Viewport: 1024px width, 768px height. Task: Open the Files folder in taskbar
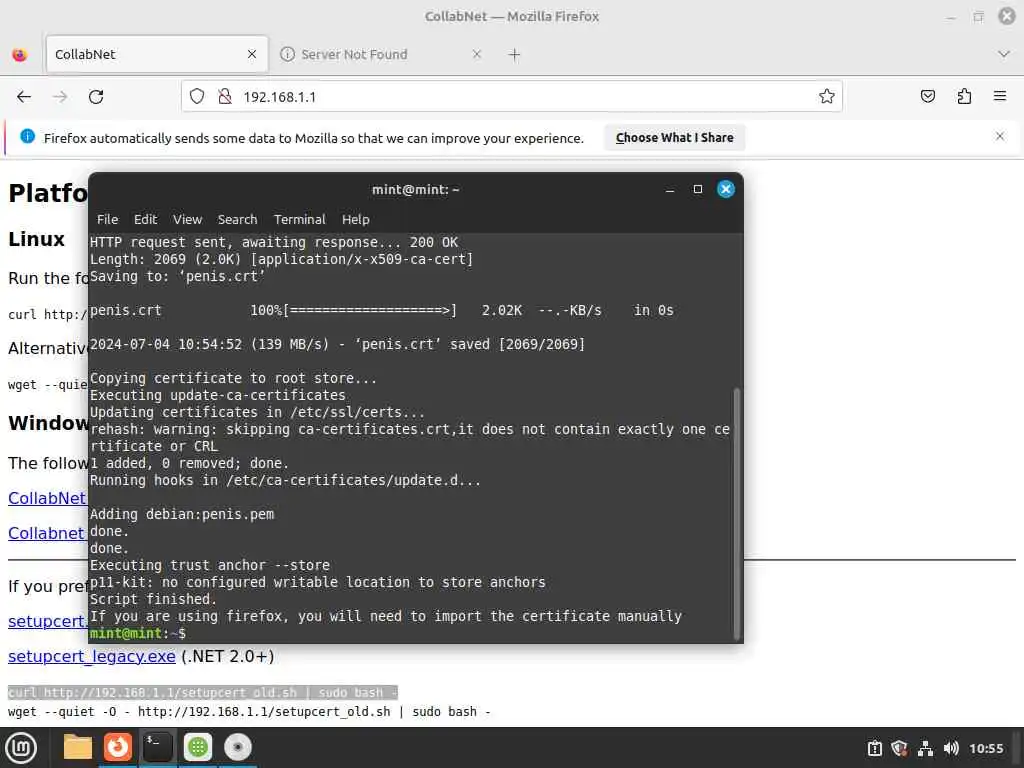click(x=78, y=747)
